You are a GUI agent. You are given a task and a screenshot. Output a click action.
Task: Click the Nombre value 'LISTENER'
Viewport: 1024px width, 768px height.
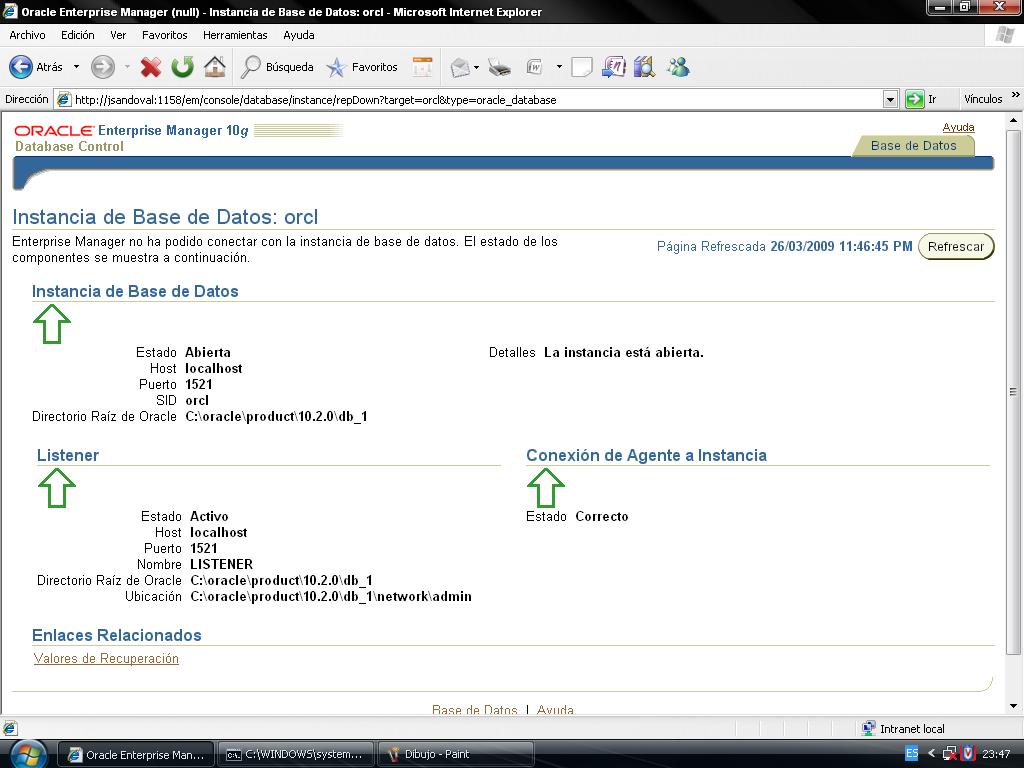pyautogui.click(x=221, y=564)
